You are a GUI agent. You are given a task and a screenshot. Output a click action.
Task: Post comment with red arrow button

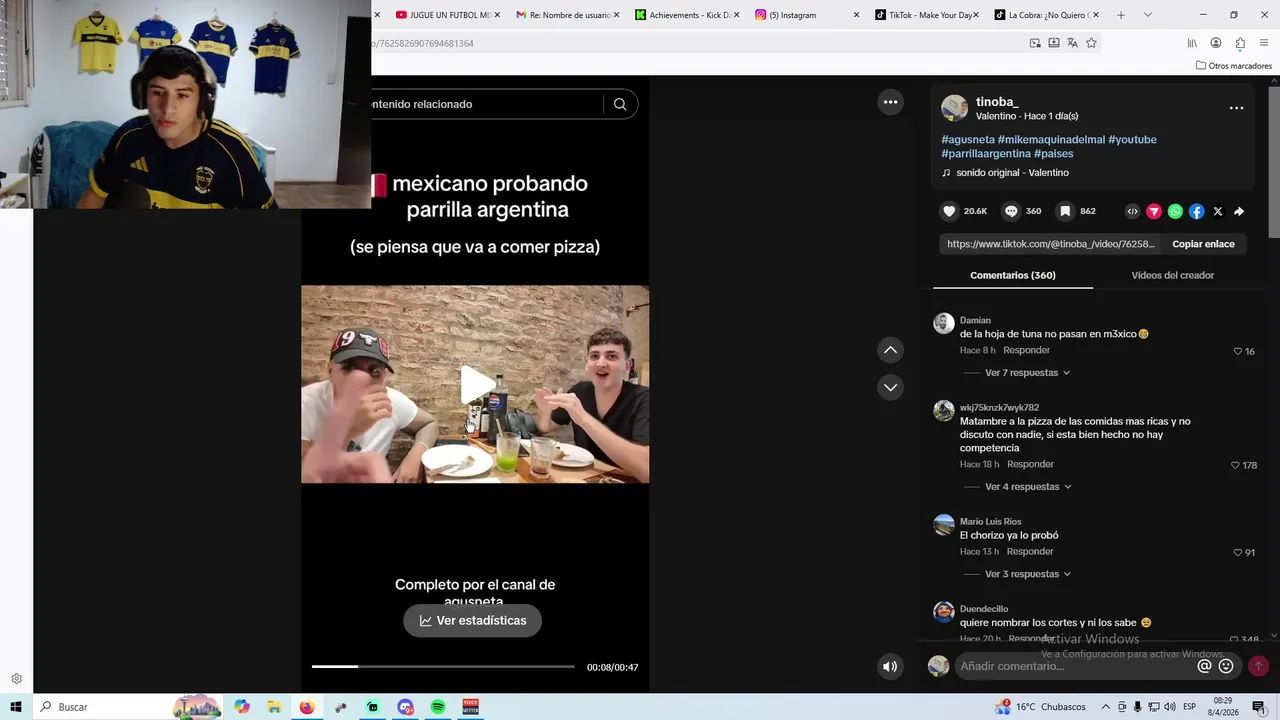(x=1258, y=666)
